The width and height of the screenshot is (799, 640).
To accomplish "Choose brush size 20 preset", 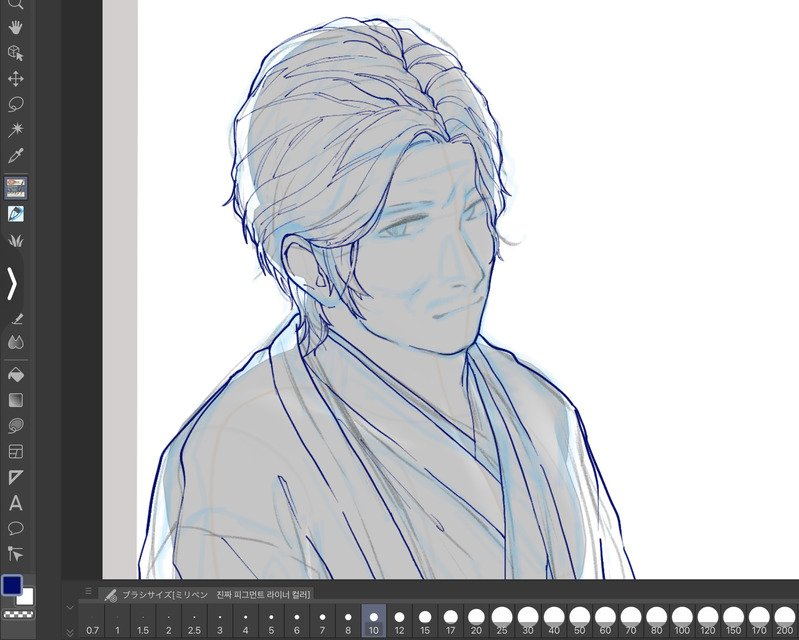I will click(x=476, y=621).
